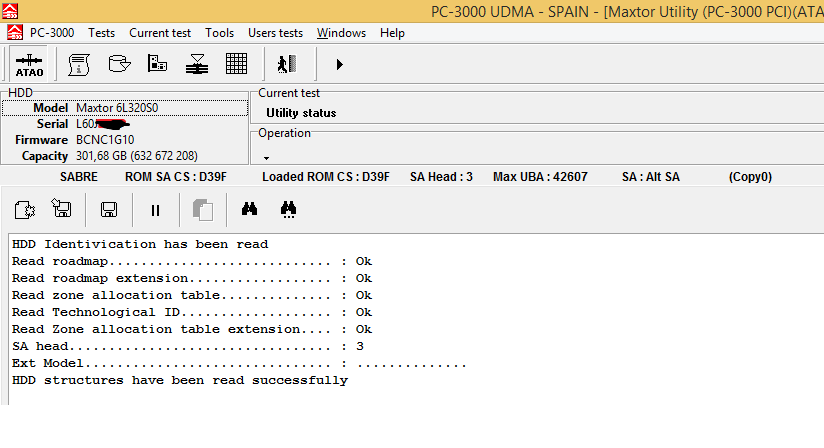Click the SABRE family label
This screenshot has width=824, height=448.
pos(79,177)
